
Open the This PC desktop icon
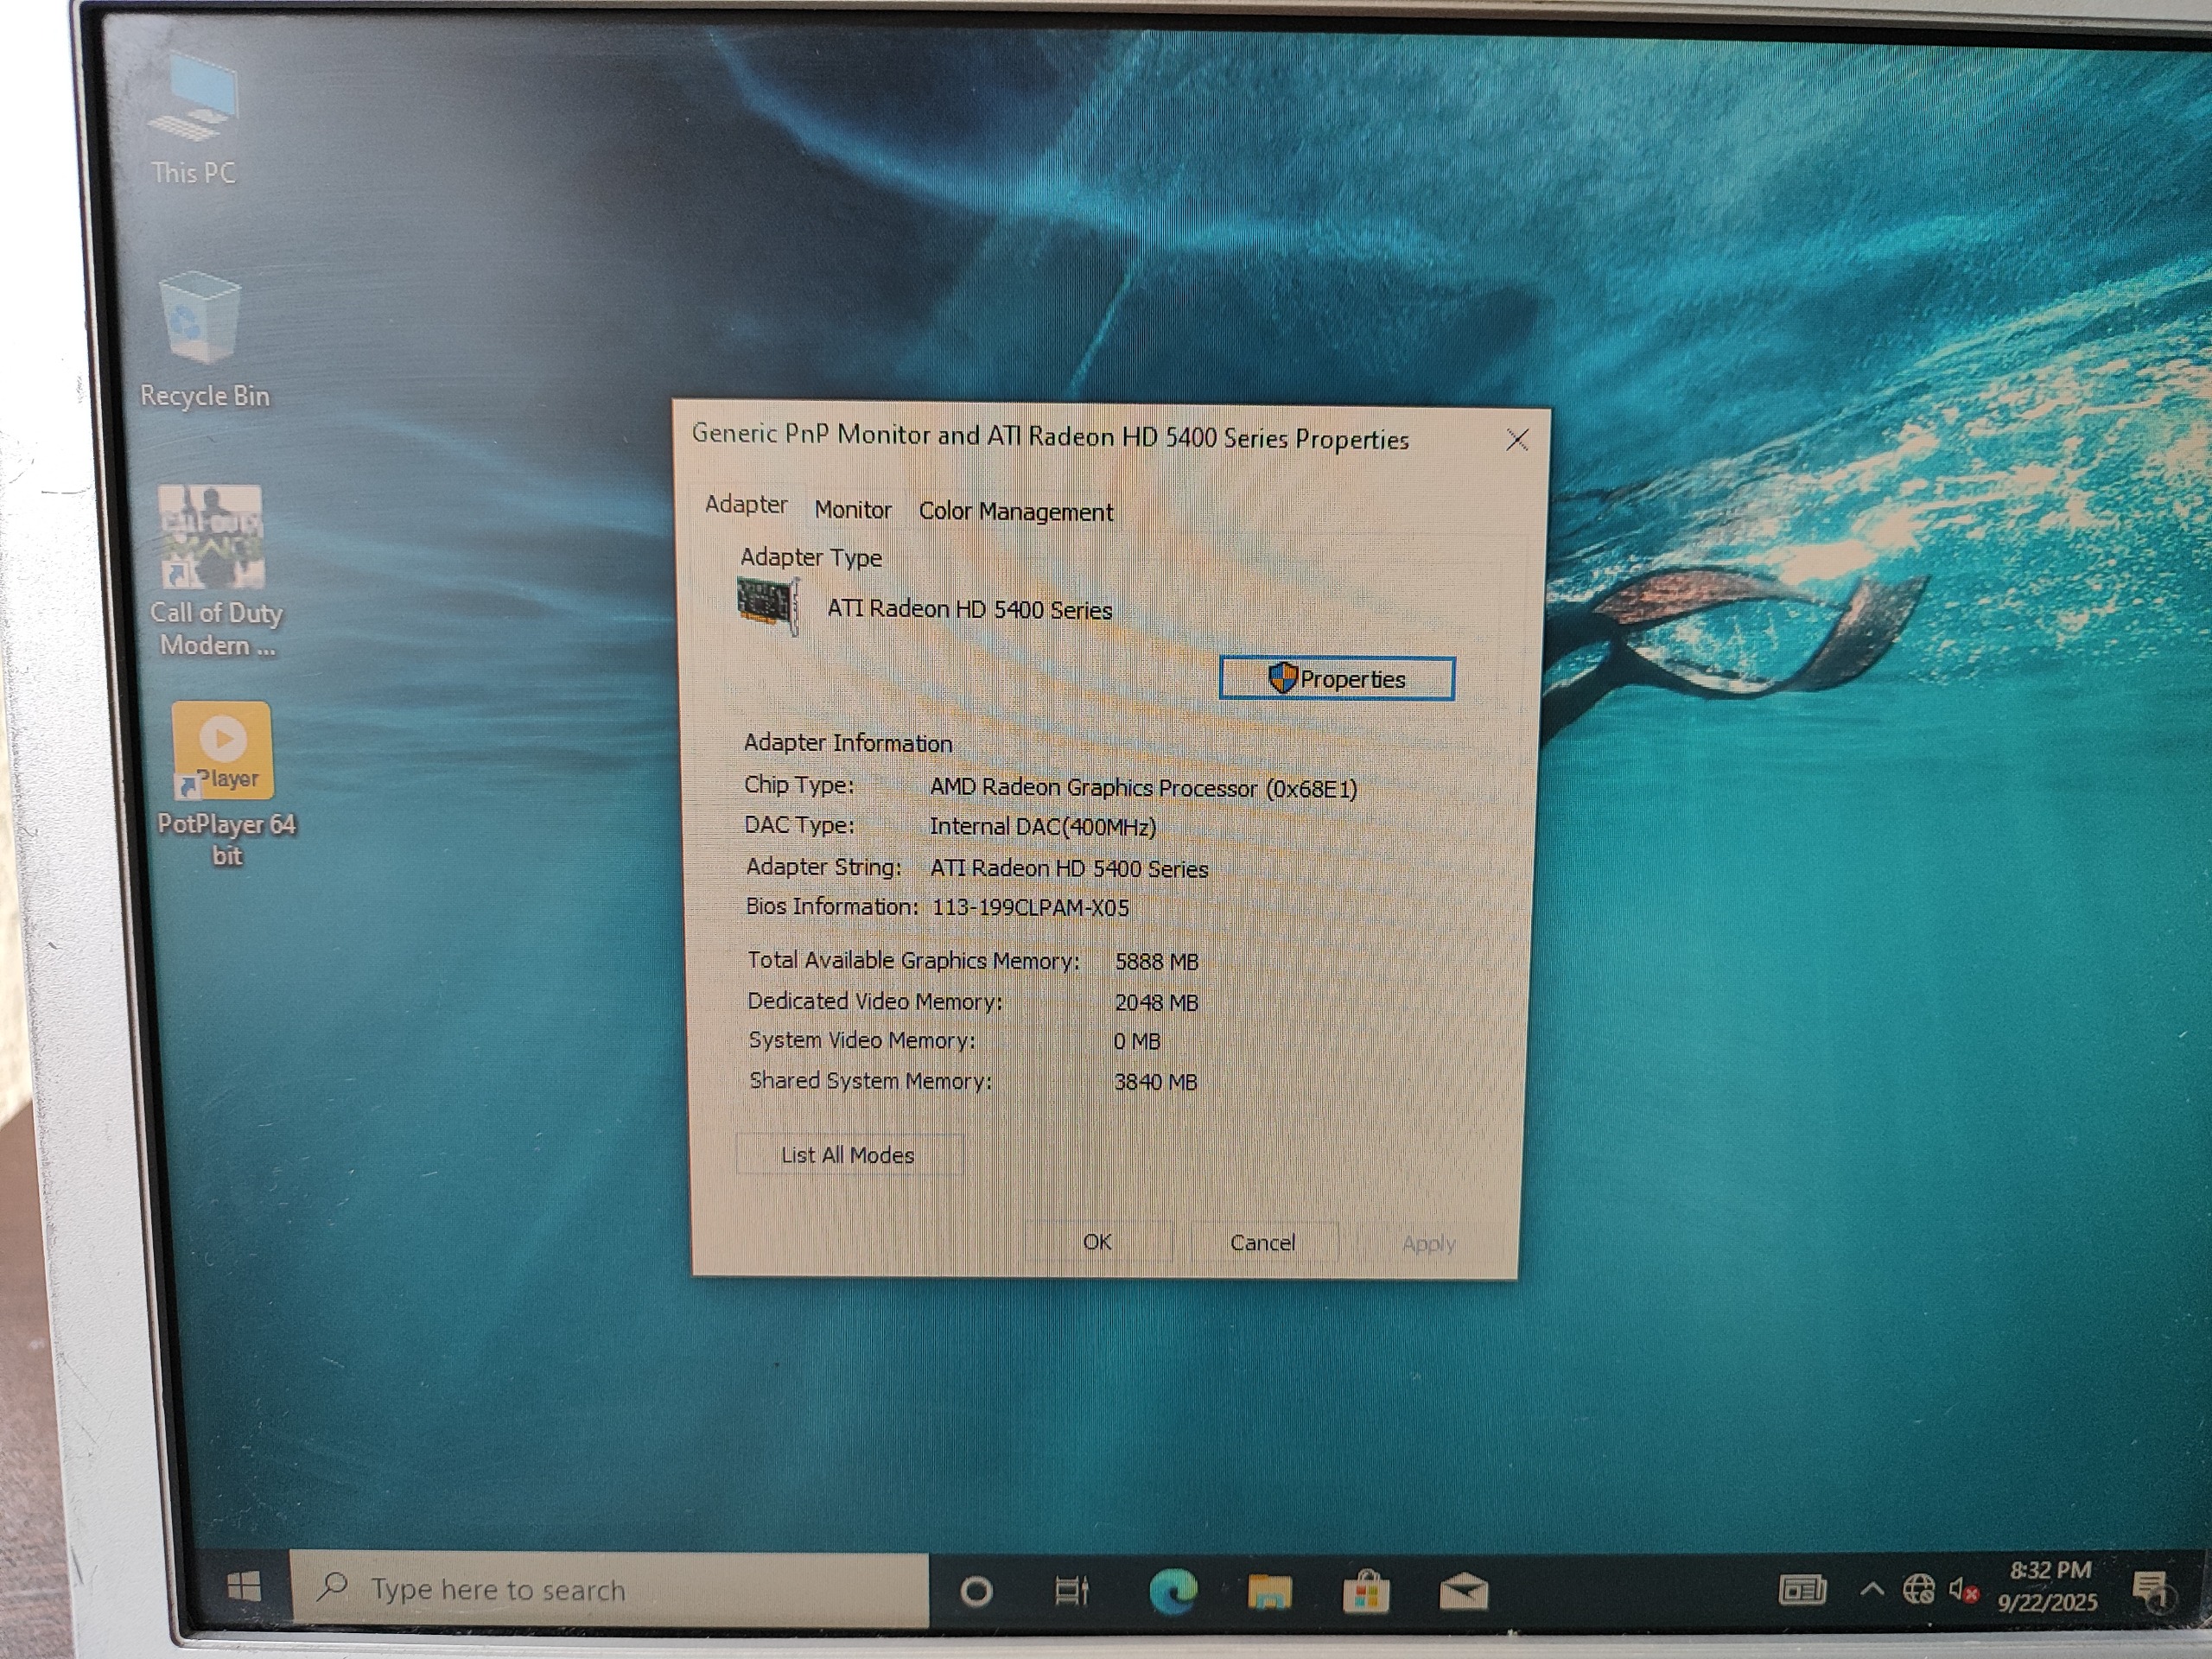click(x=194, y=120)
